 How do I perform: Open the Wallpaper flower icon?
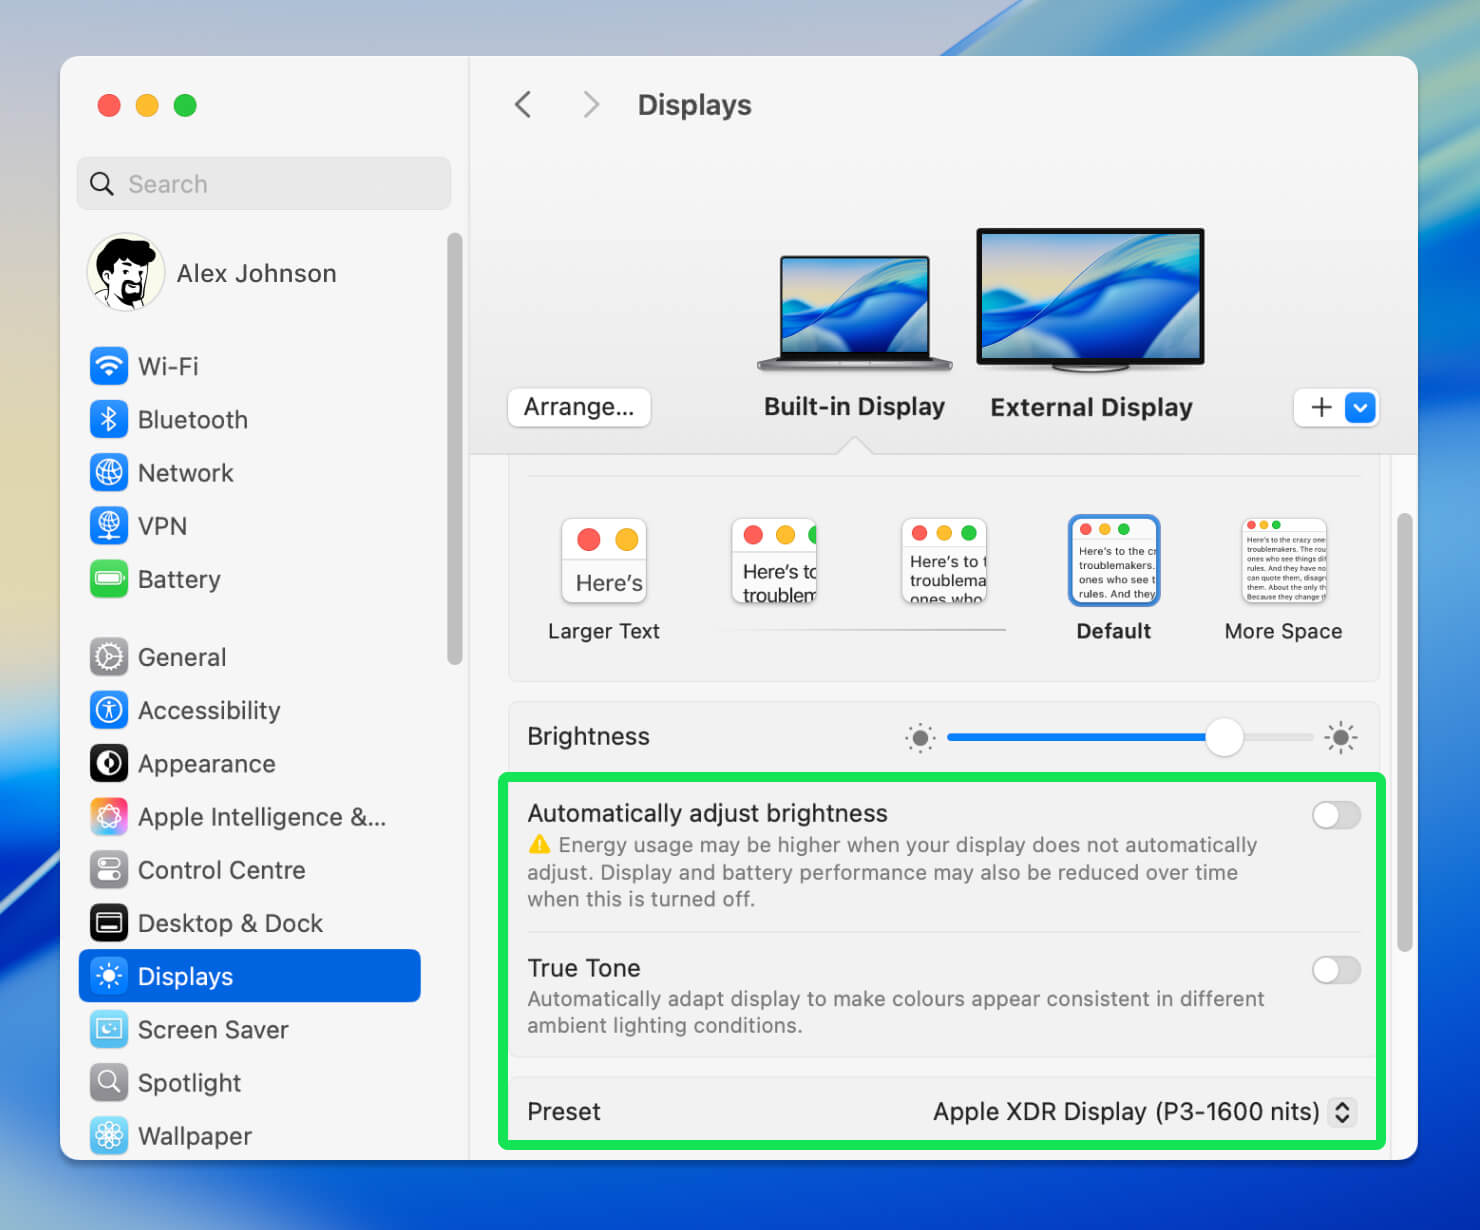coord(109,1135)
